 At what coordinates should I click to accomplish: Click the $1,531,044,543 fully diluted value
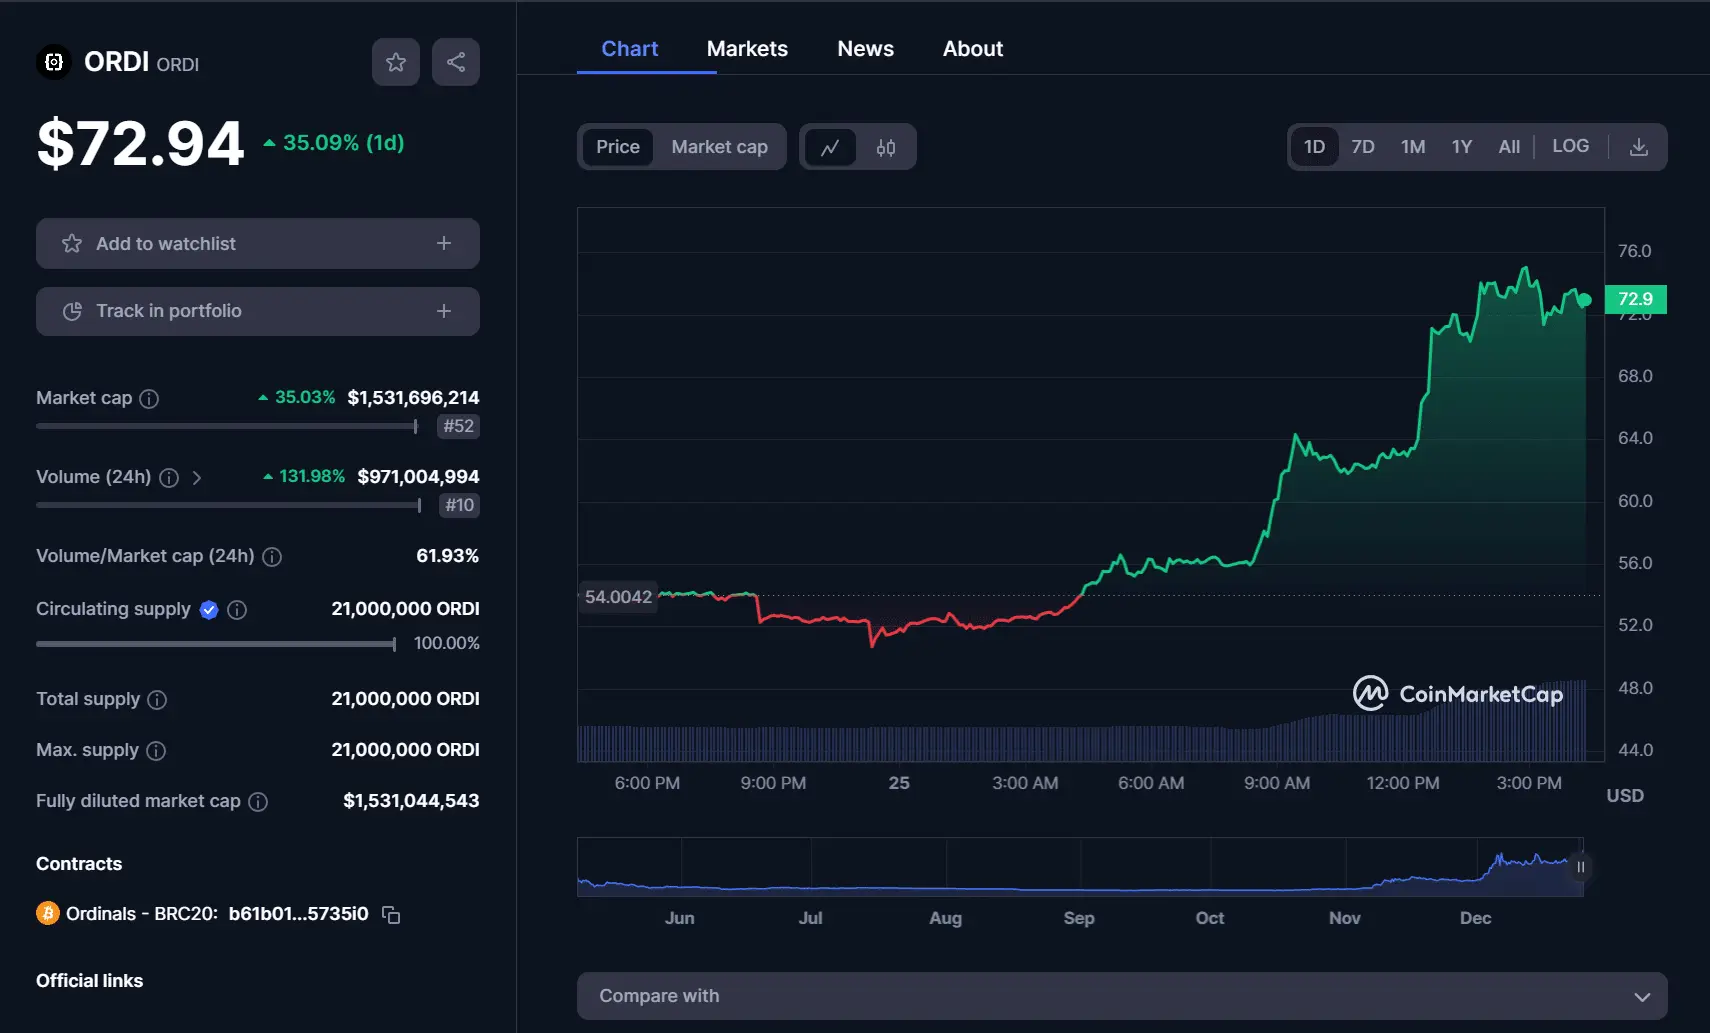411,801
